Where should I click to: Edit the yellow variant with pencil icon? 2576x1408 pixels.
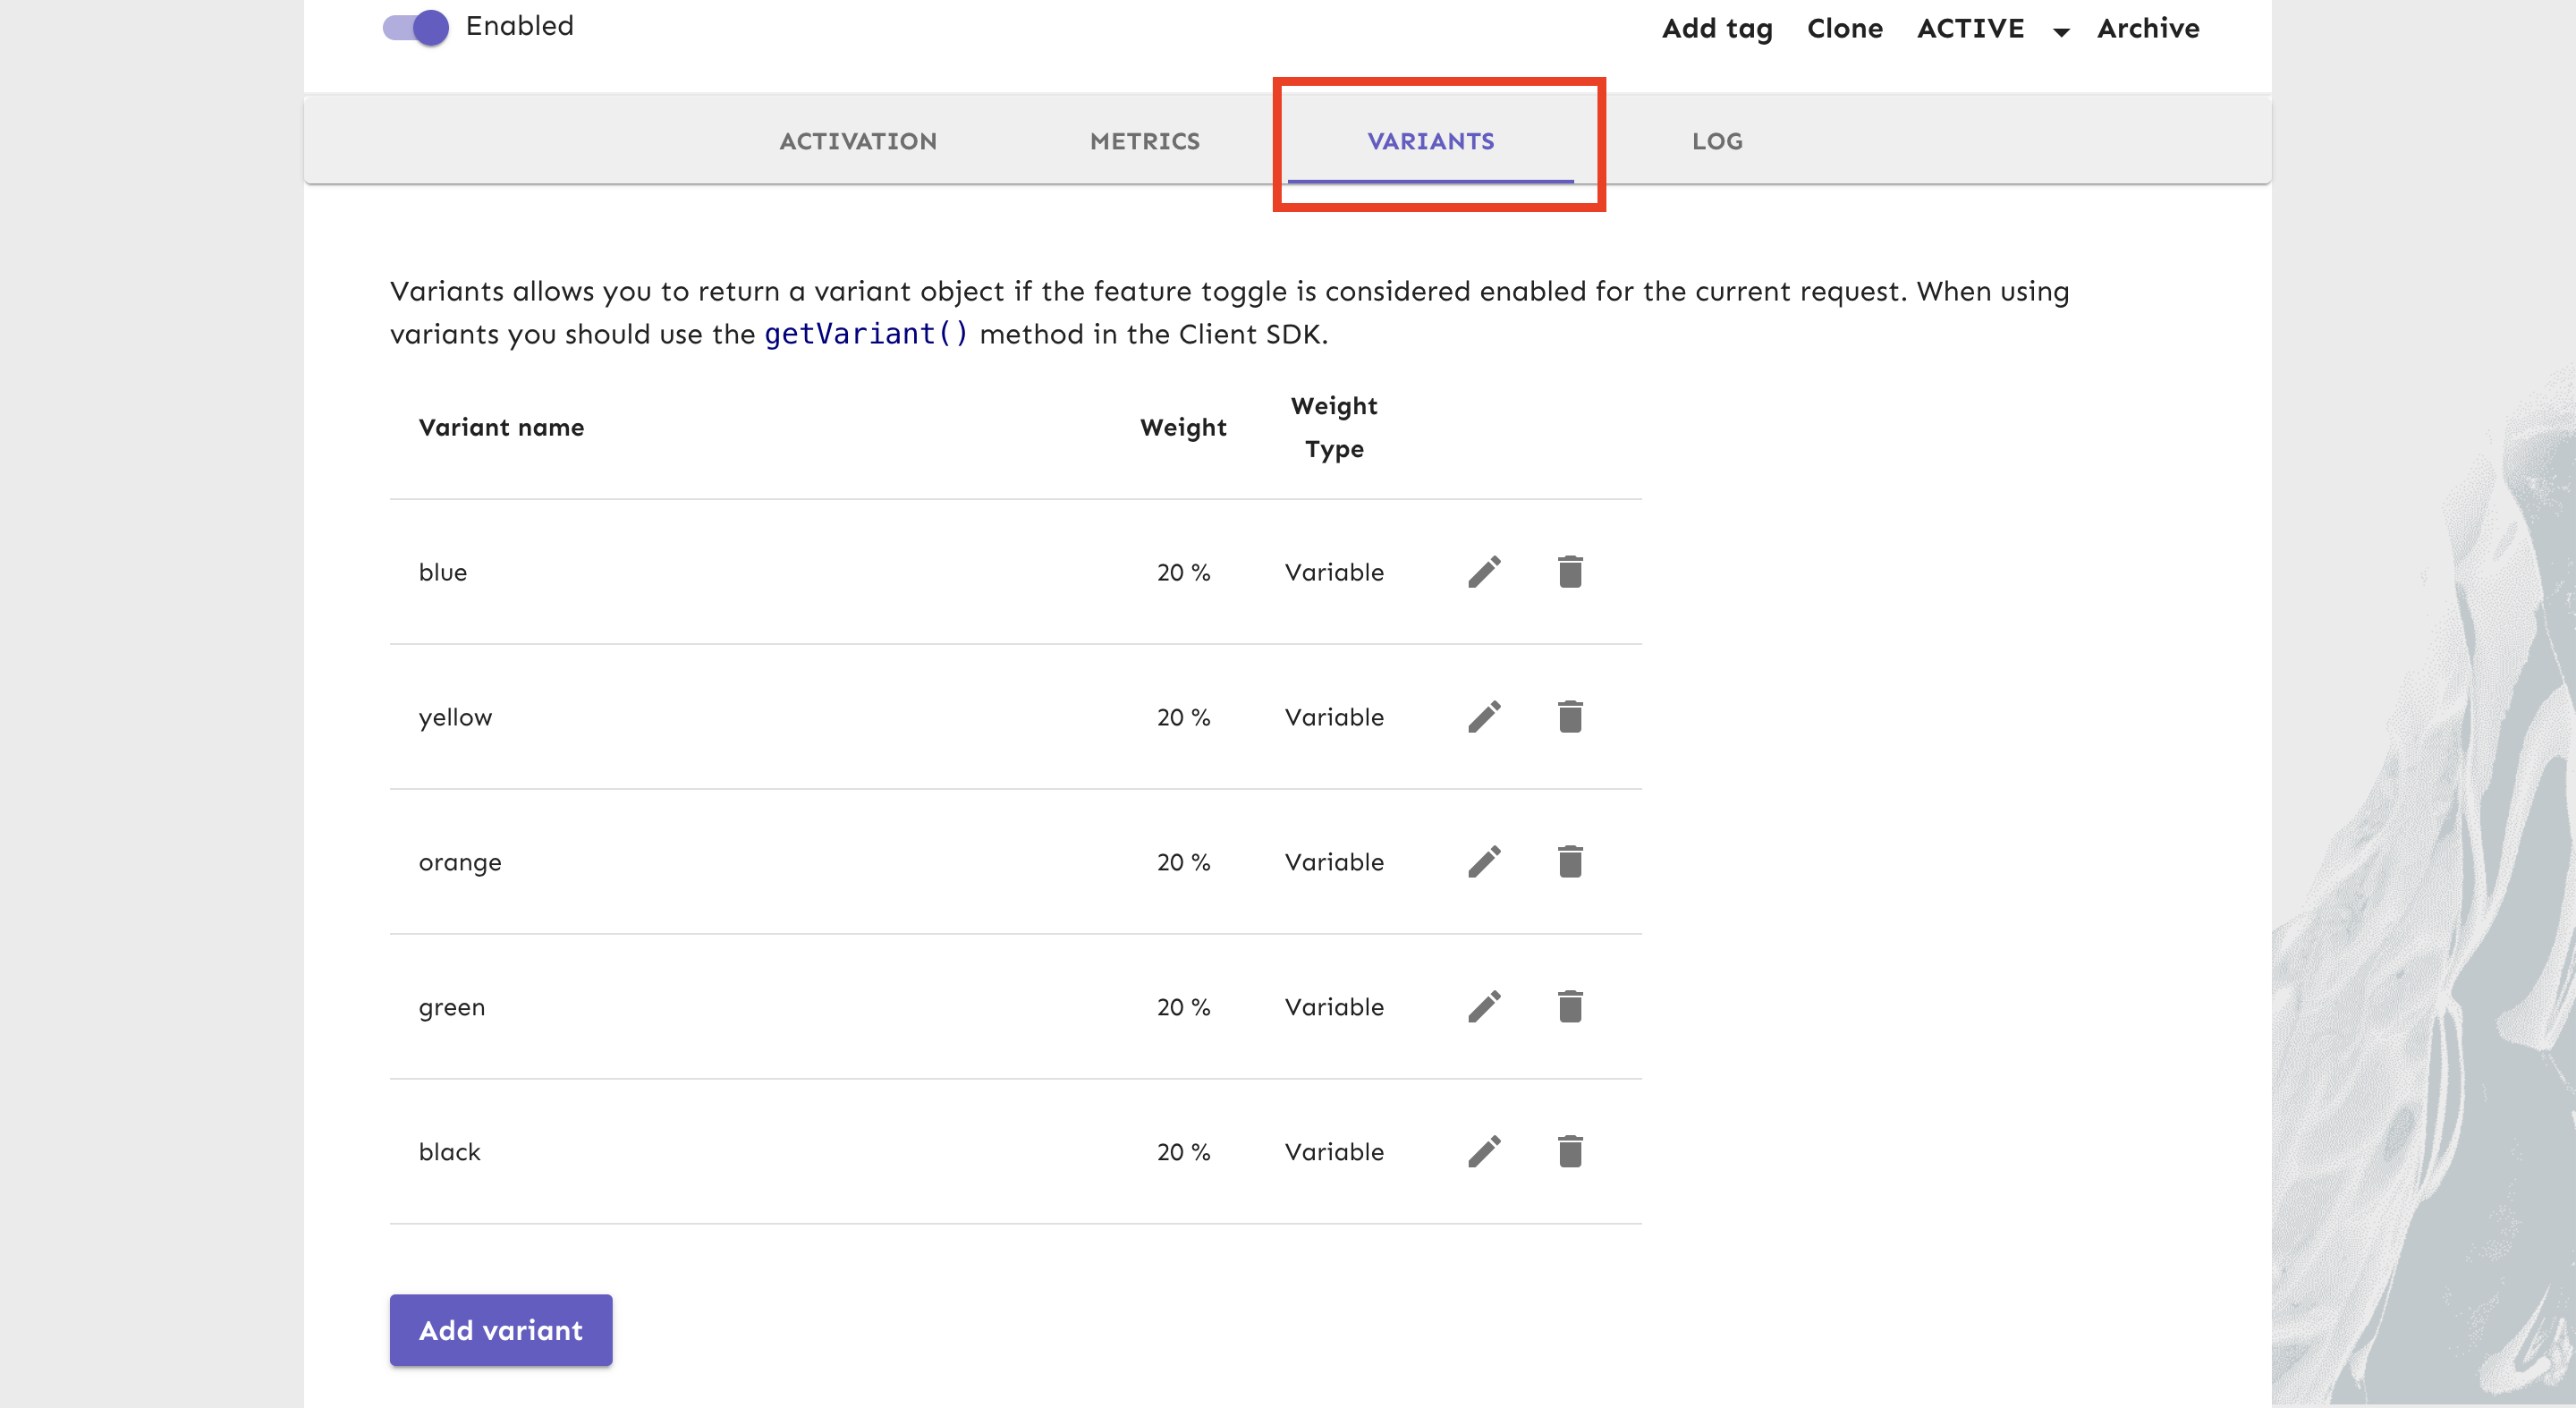tap(1484, 717)
